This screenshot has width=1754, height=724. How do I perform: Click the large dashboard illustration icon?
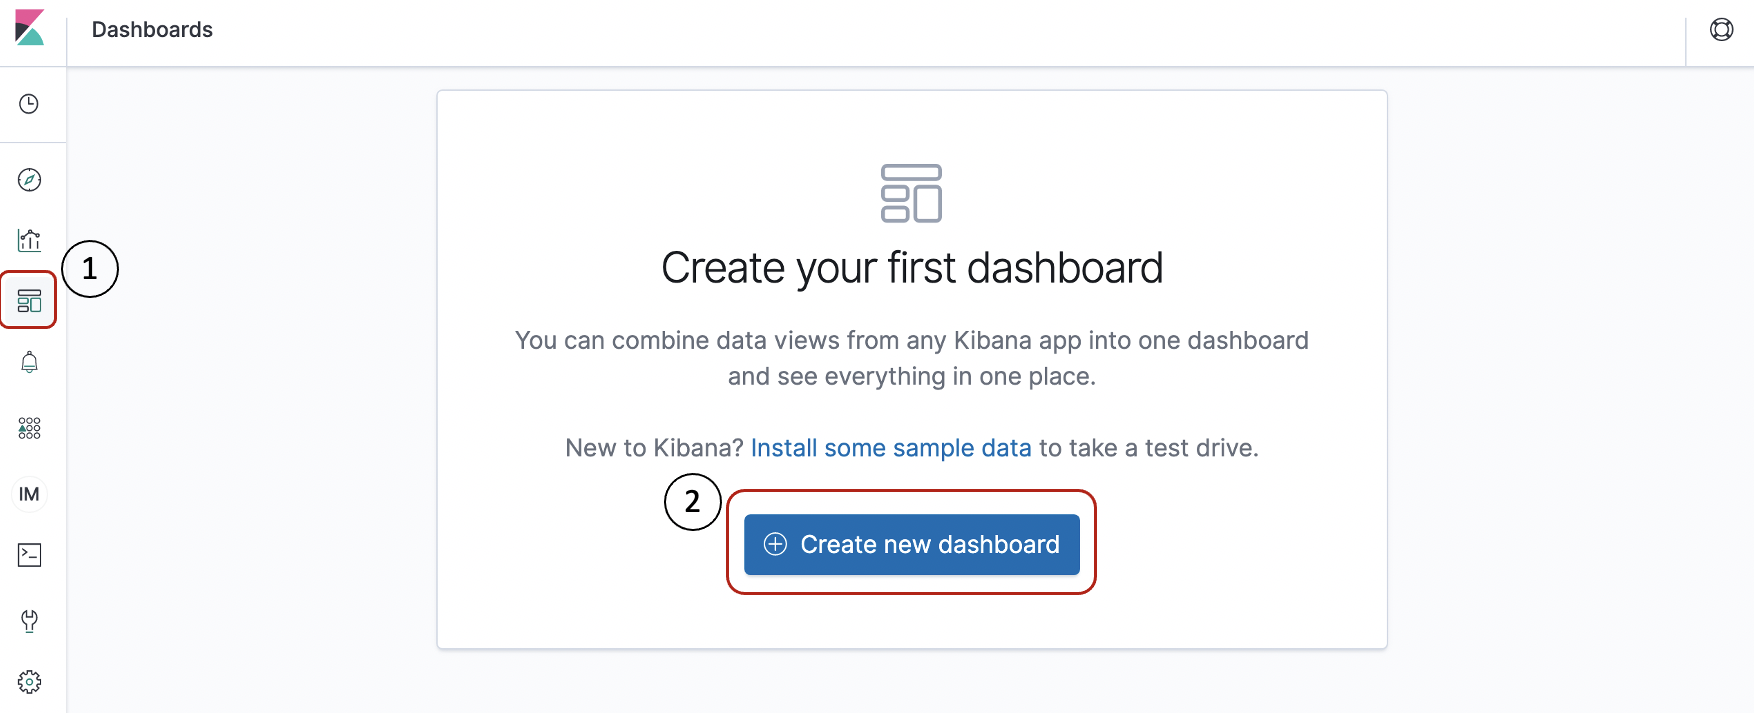(x=911, y=193)
